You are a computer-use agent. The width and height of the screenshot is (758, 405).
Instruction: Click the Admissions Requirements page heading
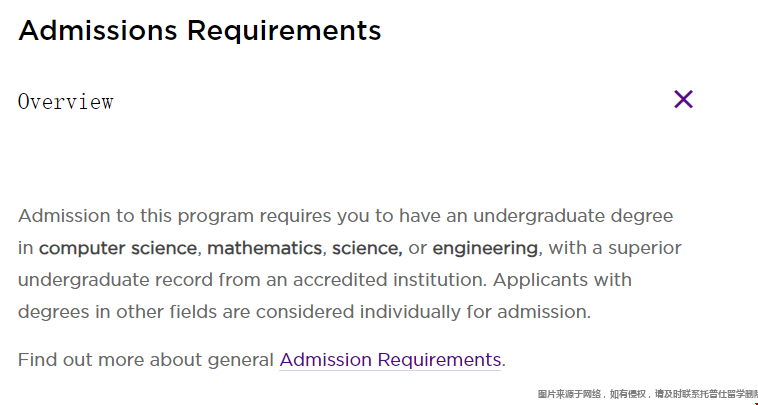200,31
